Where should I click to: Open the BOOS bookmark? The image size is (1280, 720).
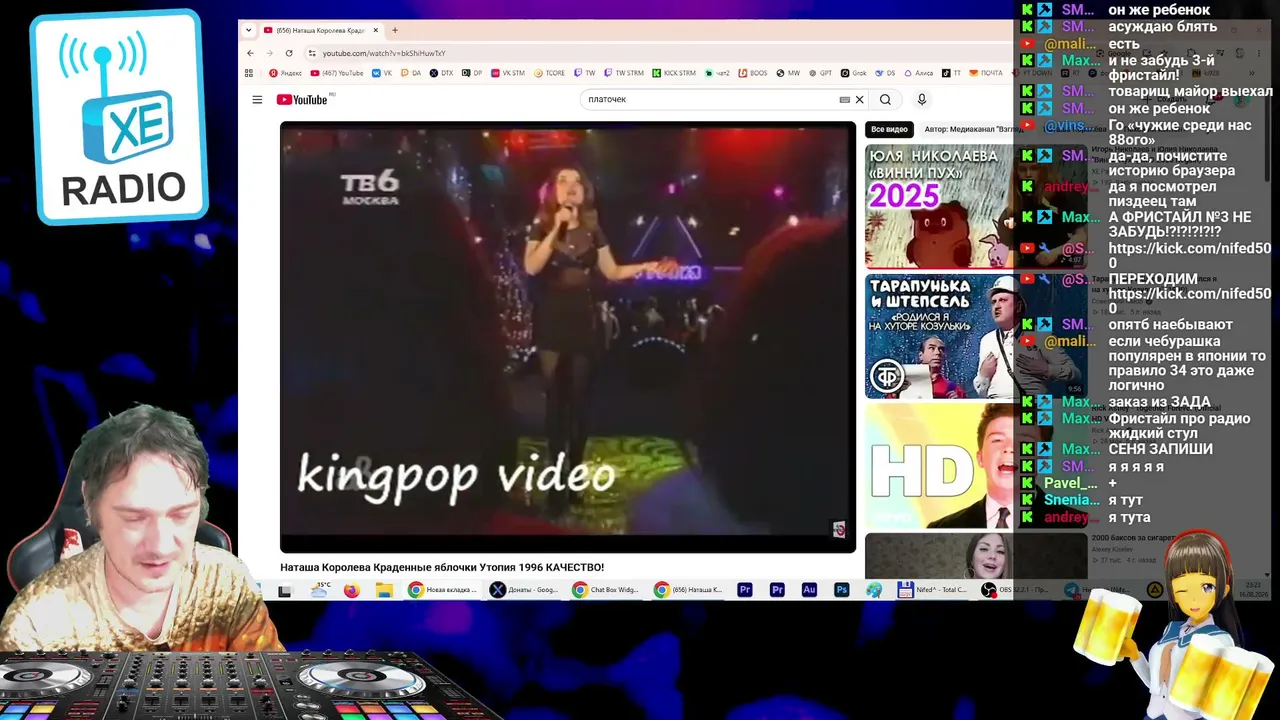[753, 73]
